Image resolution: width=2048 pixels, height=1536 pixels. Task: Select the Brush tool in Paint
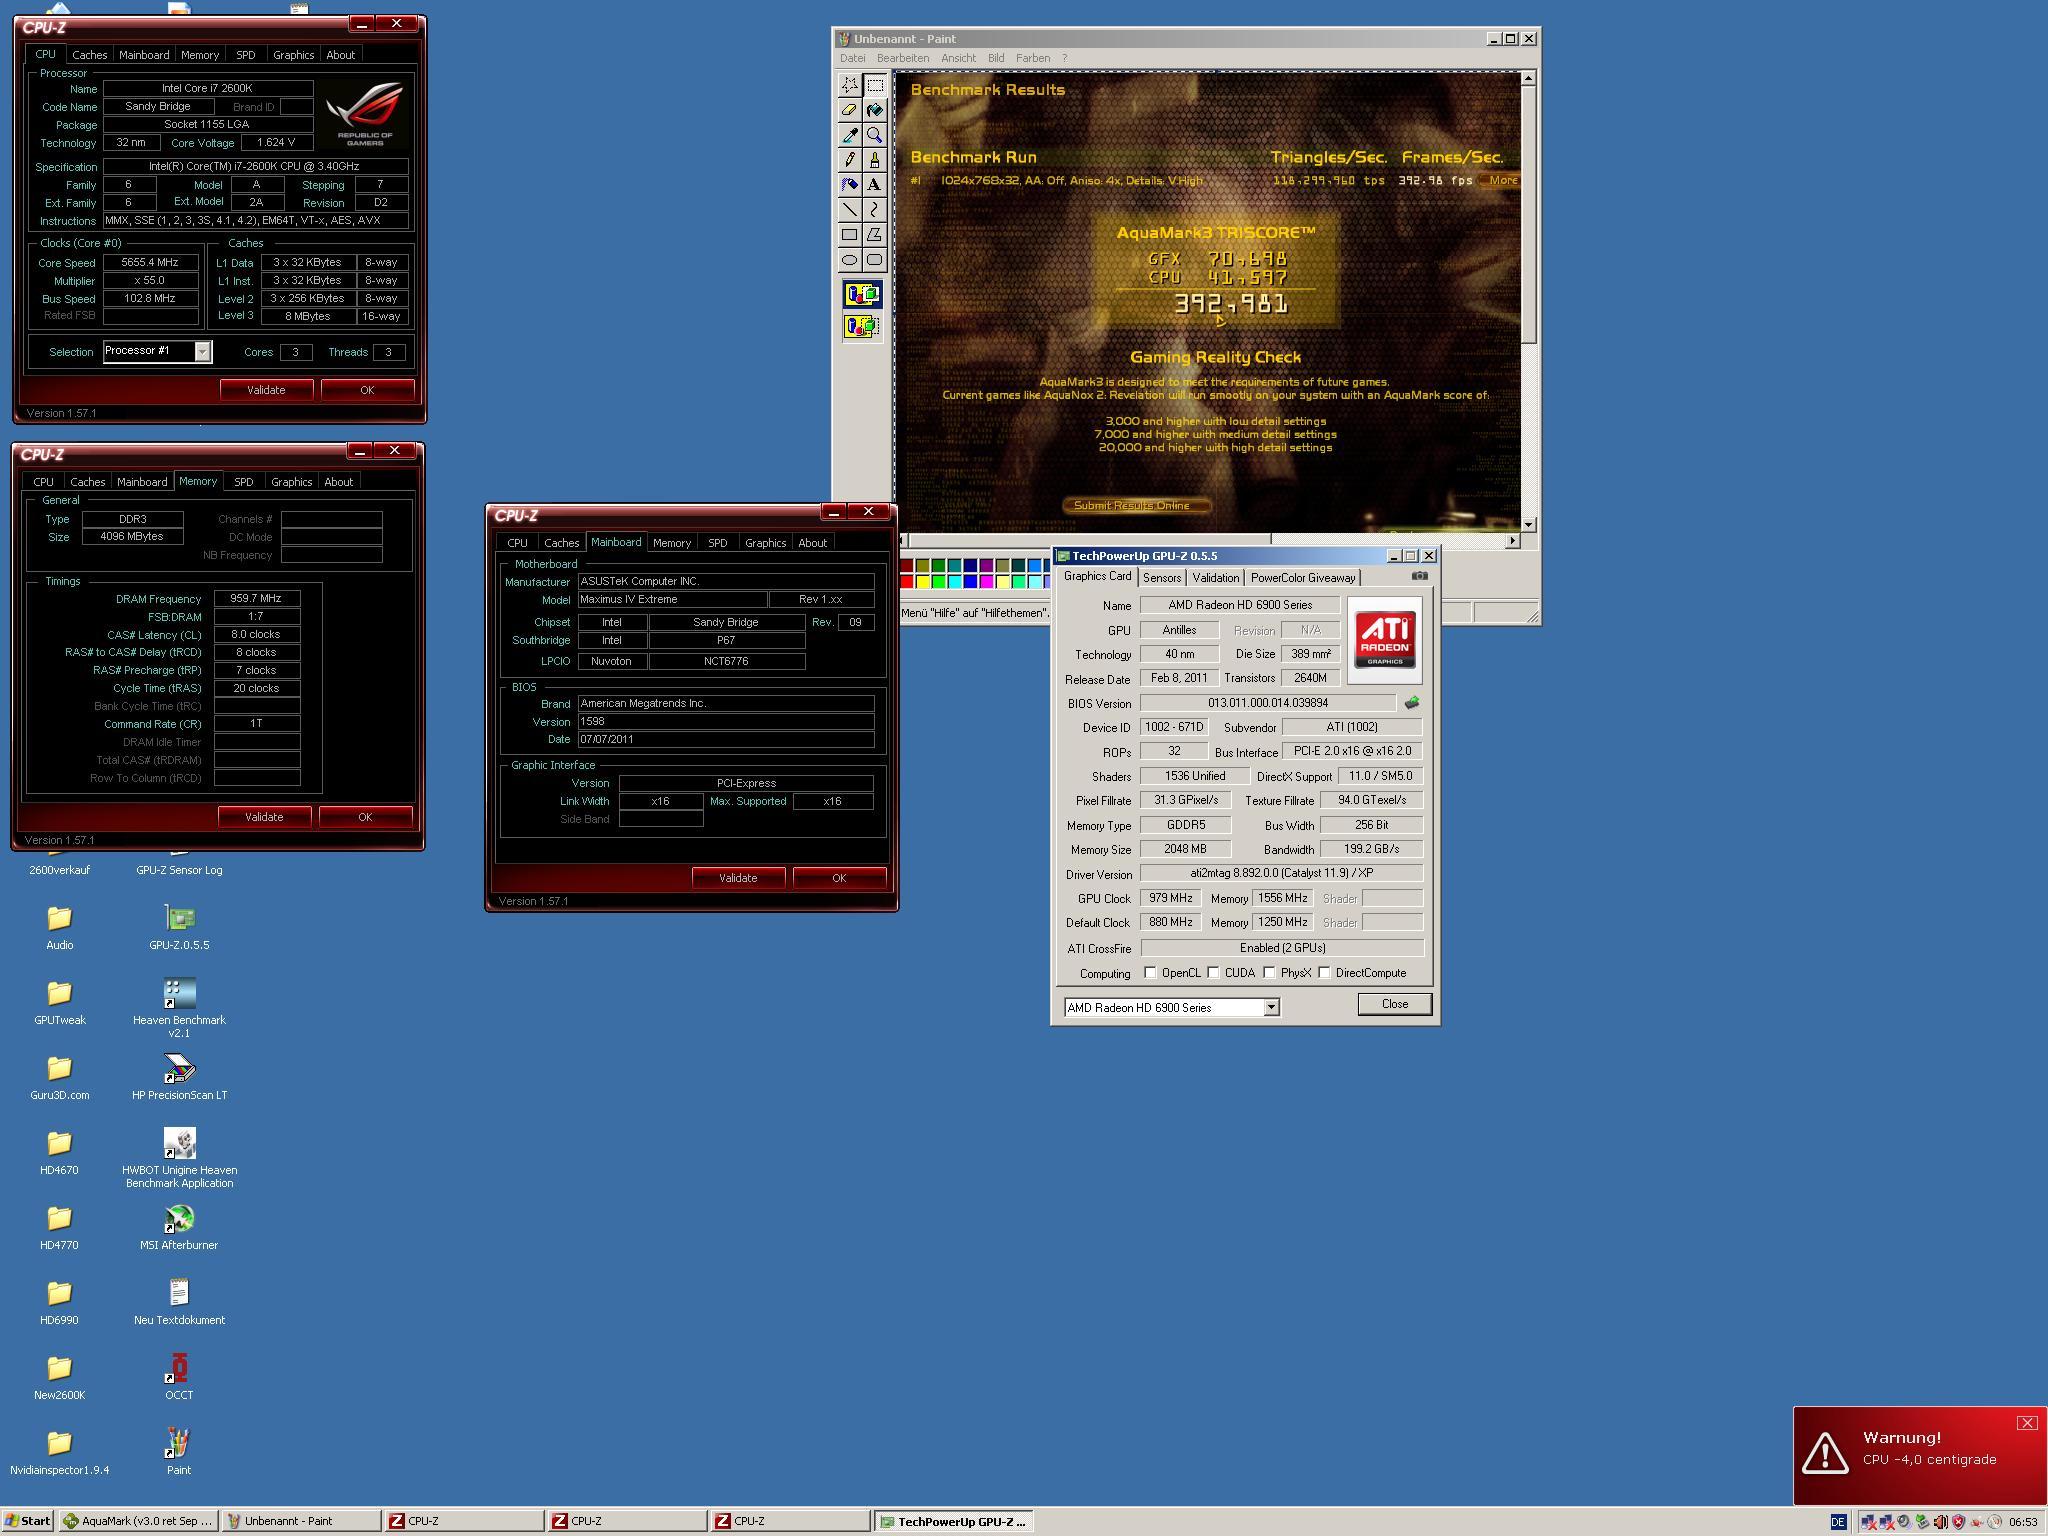tap(874, 160)
